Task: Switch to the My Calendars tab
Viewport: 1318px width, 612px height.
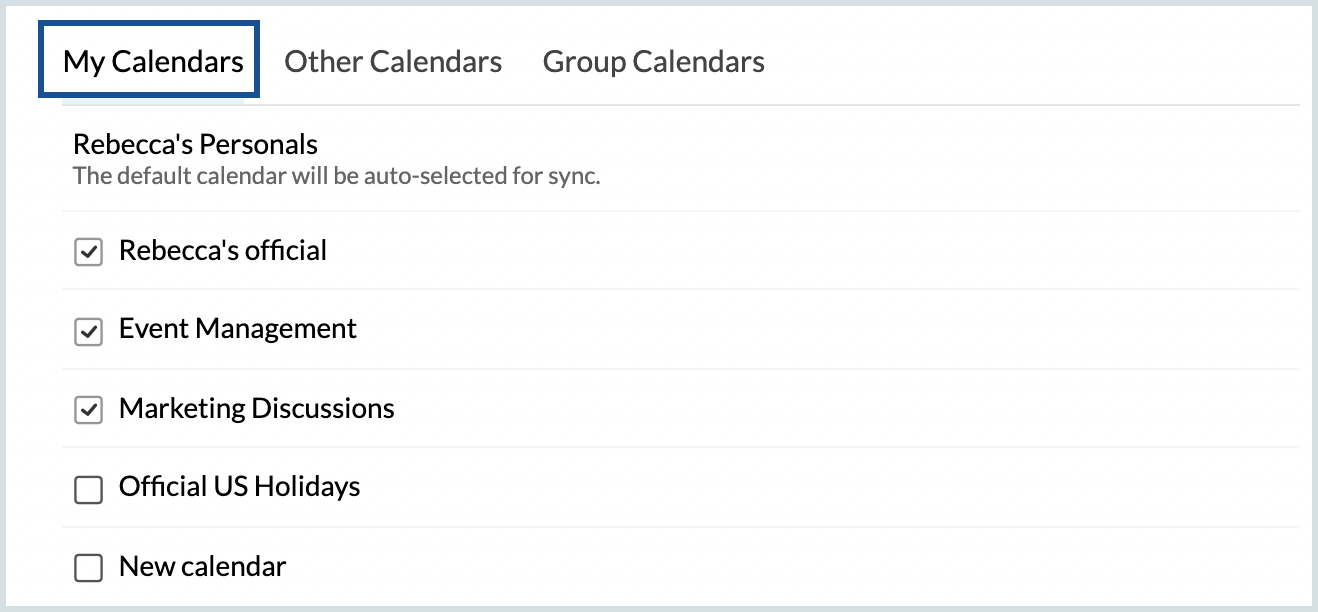Action: point(153,62)
